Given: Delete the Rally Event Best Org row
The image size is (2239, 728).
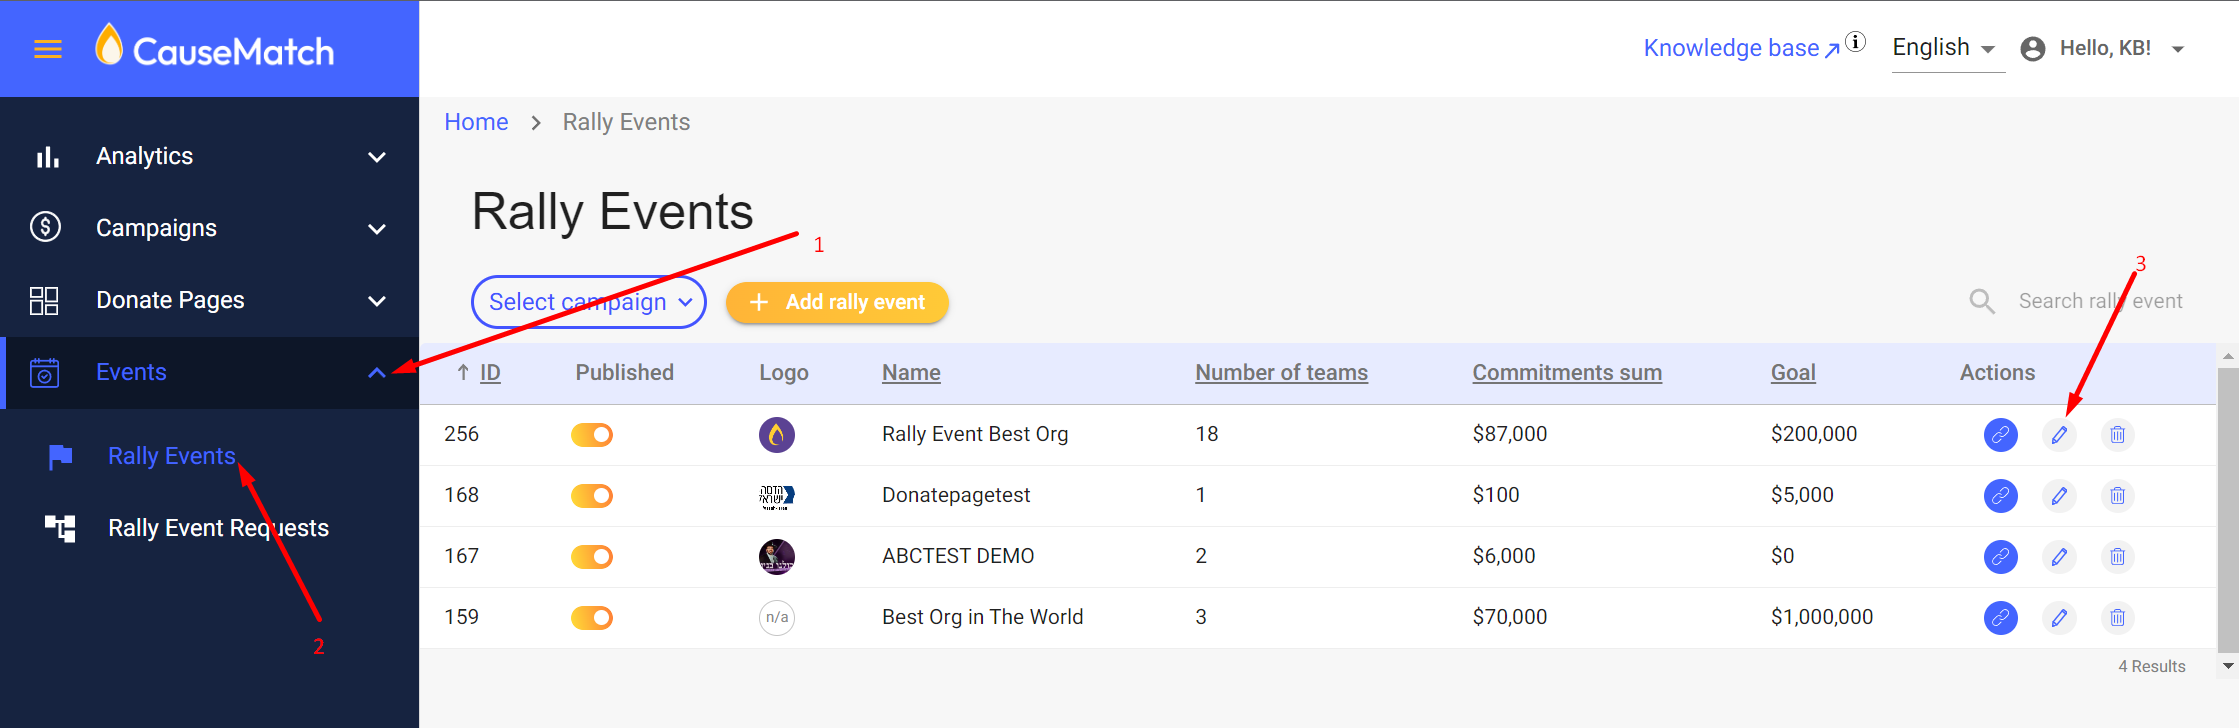Looking at the screenshot, I should (2118, 435).
